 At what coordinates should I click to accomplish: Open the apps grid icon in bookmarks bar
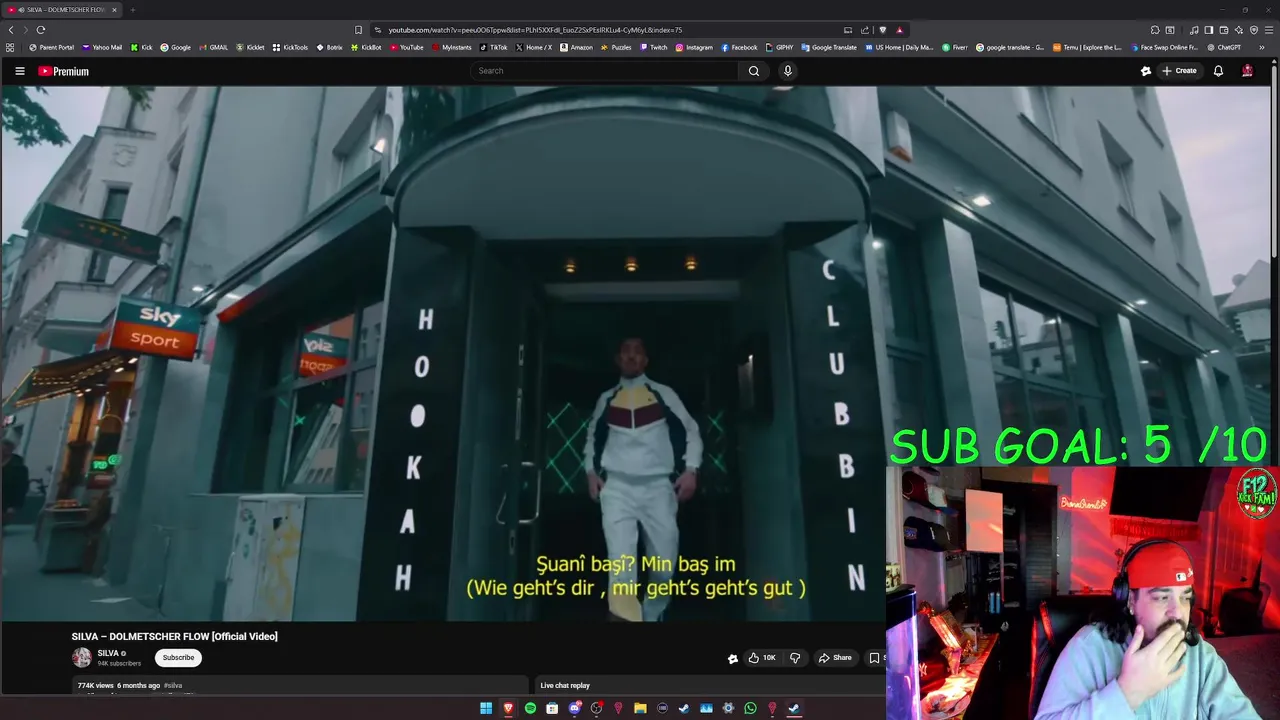click(x=10, y=47)
